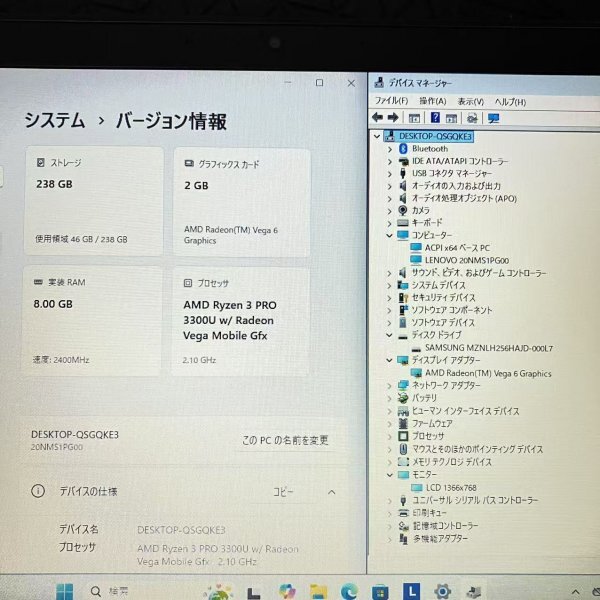The image size is (600, 600).
Task: Click the キーボード keyboard icon
Action: [403, 222]
